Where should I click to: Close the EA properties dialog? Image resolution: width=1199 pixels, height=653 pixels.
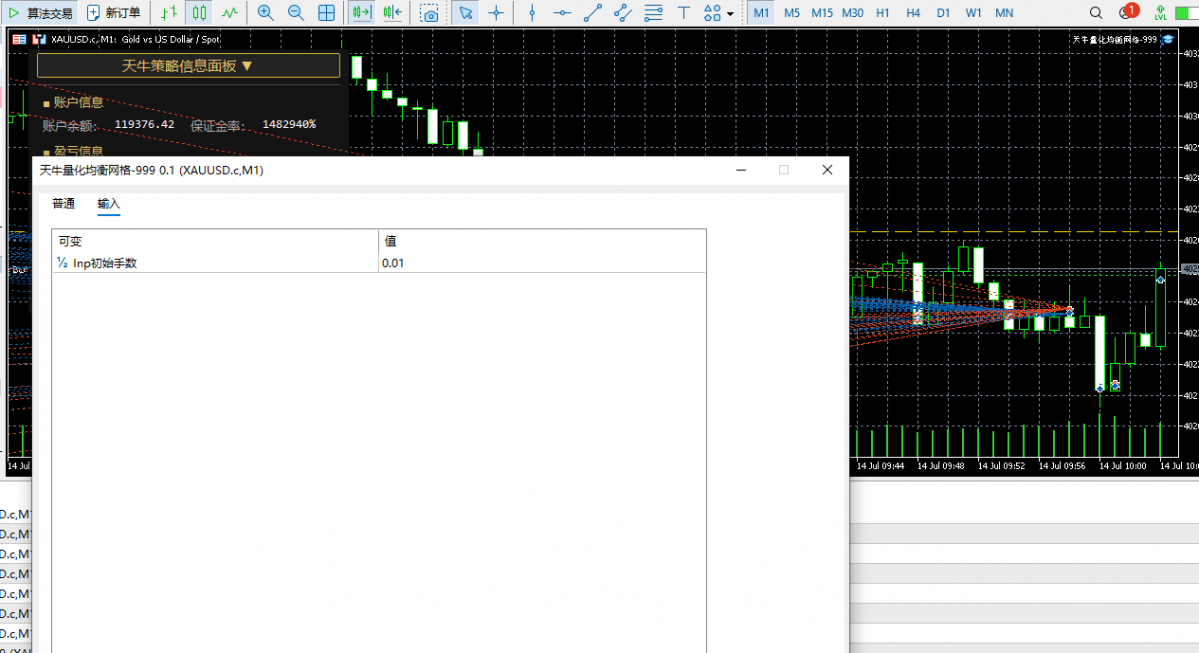click(827, 170)
